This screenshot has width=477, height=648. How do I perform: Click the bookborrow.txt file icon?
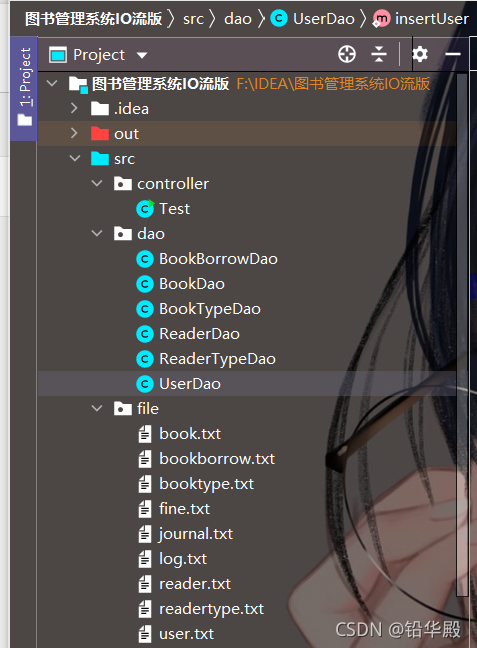[145, 459]
